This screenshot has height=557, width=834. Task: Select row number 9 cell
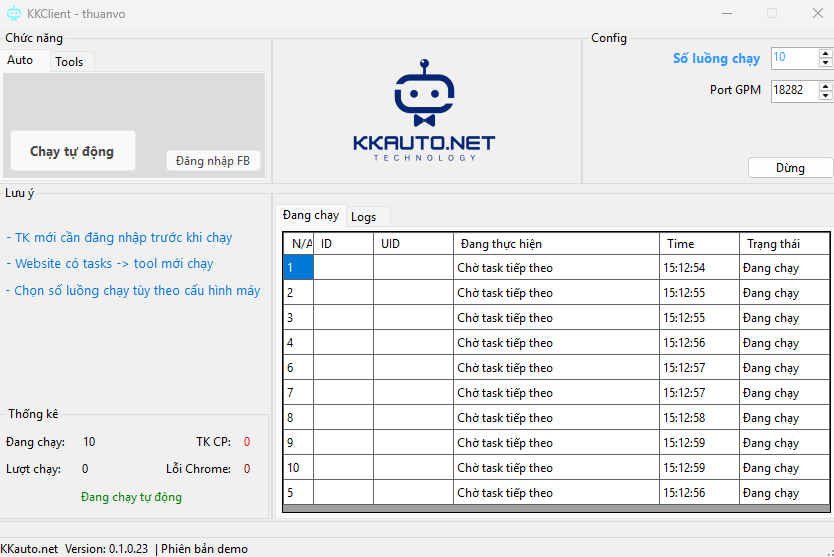pyautogui.click(x=298, y=443)
